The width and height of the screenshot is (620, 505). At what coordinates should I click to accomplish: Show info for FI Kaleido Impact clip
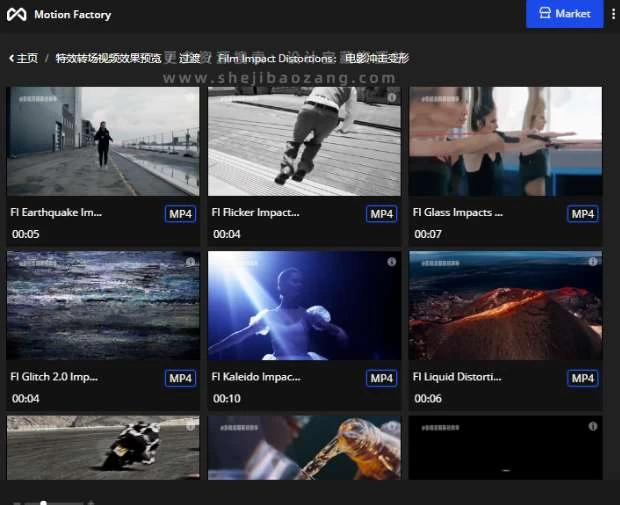(x=391, y=262)
